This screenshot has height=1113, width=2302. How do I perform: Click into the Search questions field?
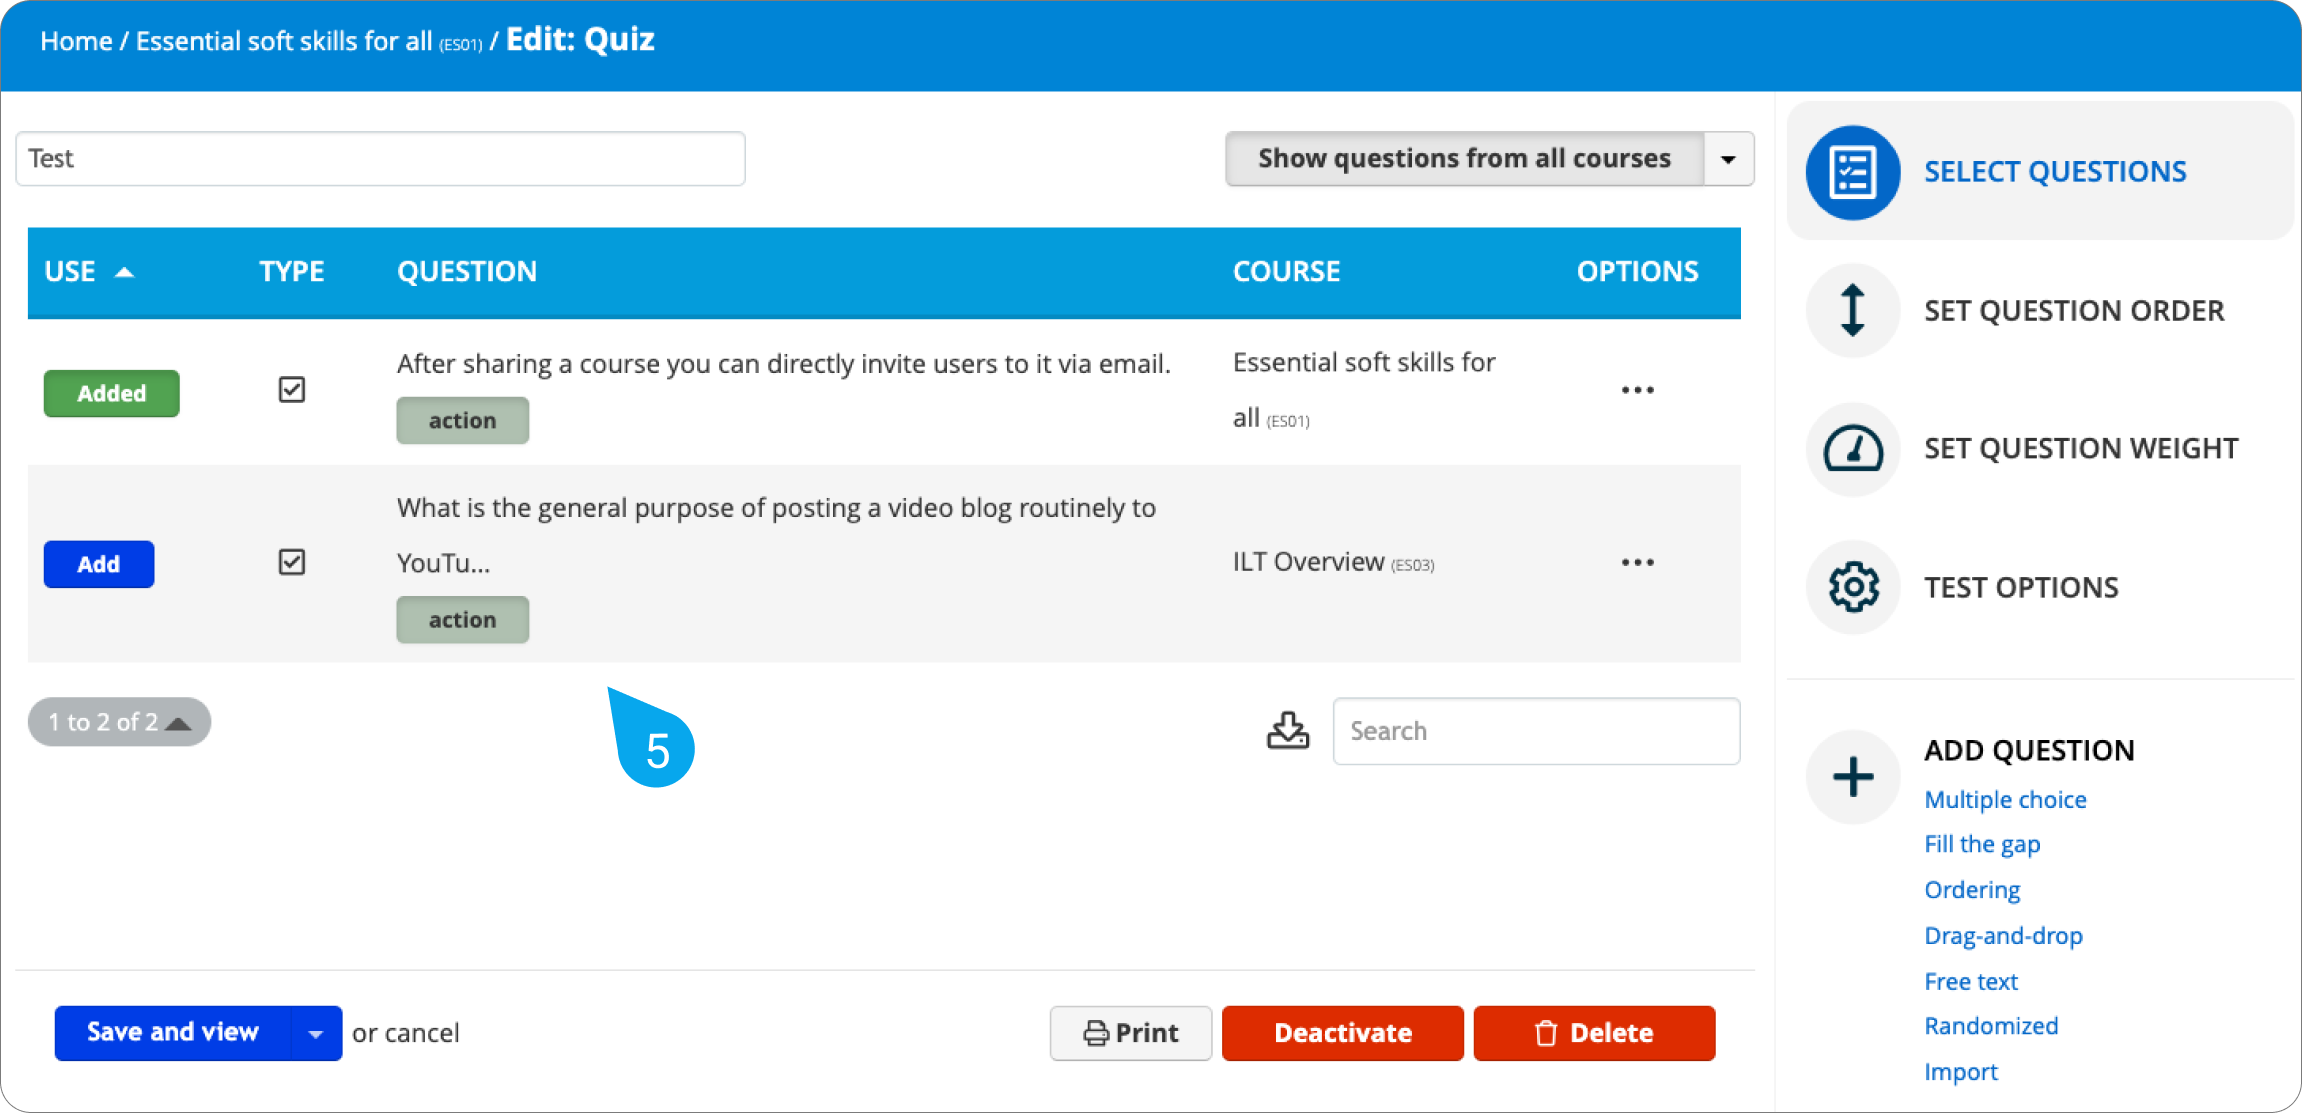click(x=1535, y=731)
